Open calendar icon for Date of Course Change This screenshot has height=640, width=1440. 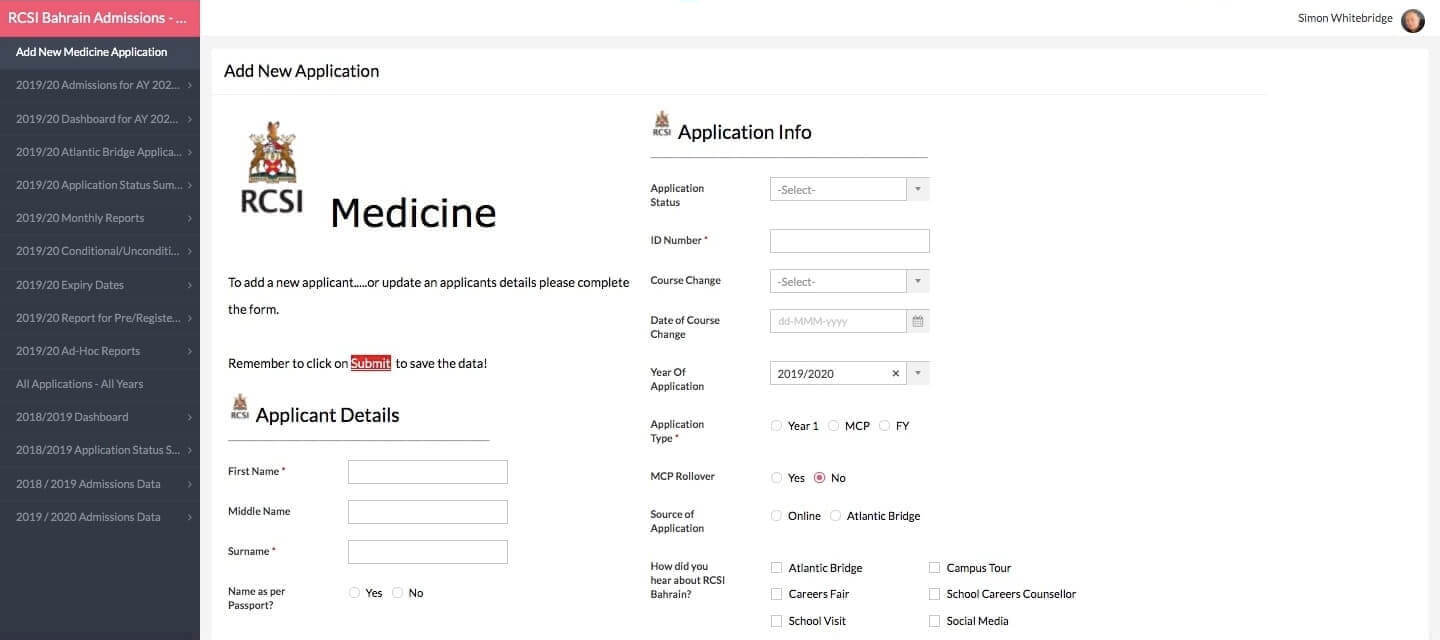pos(918,321)
